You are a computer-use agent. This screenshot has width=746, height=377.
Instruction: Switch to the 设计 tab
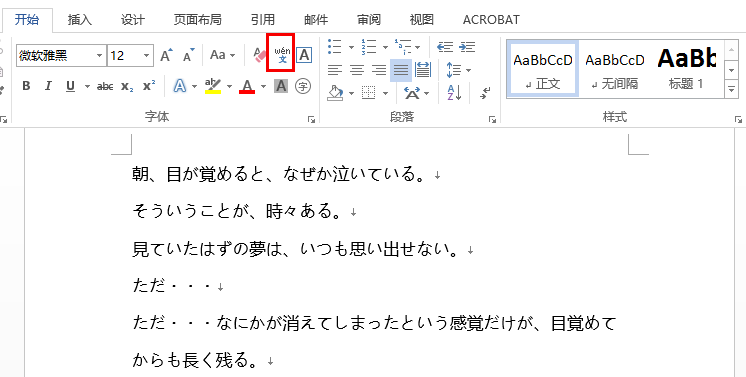point(132,20)
